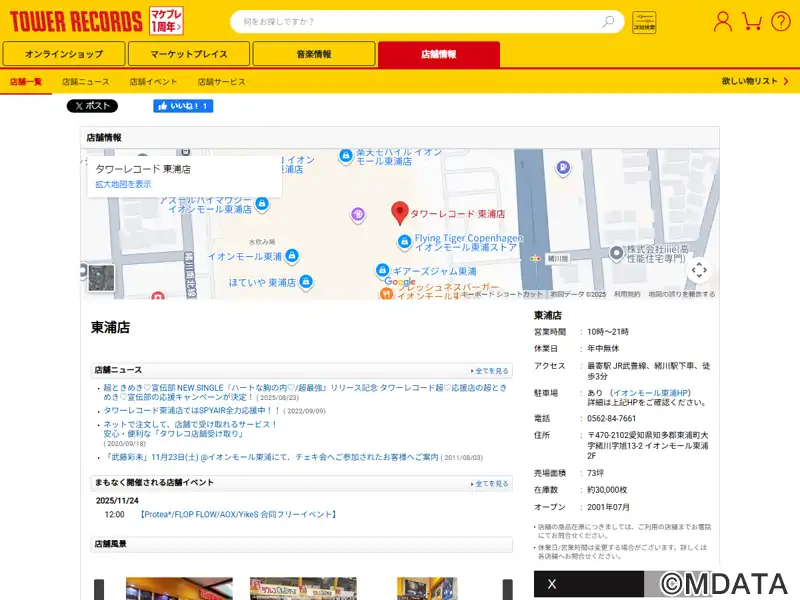Switch to the 音楽情報 tab
Image resolution: width=800 pixels, height=600 pixels.
click(x=313, y=54)
